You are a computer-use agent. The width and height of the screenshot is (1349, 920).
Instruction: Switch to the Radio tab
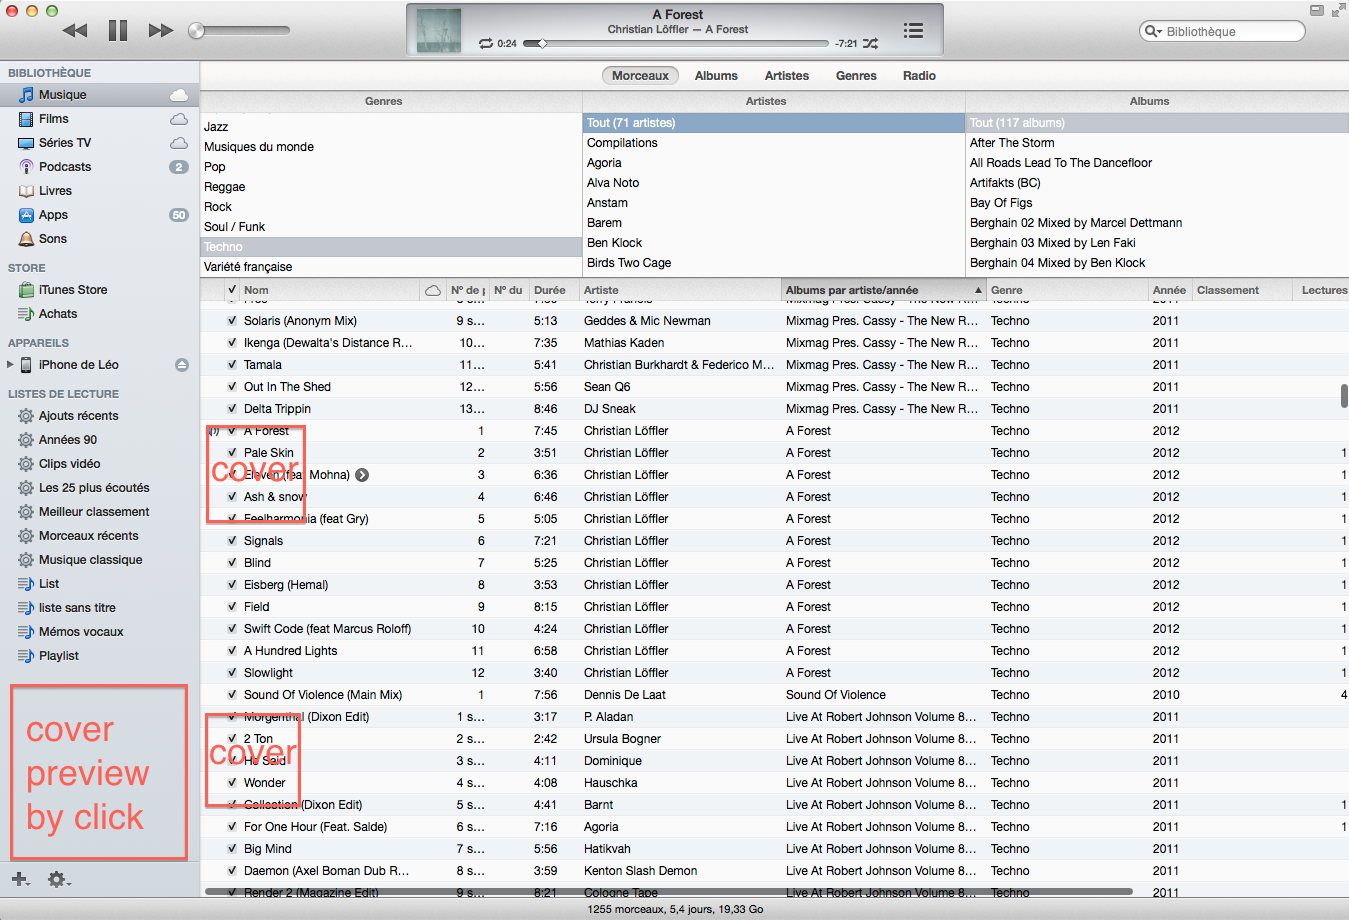[919, 76]
